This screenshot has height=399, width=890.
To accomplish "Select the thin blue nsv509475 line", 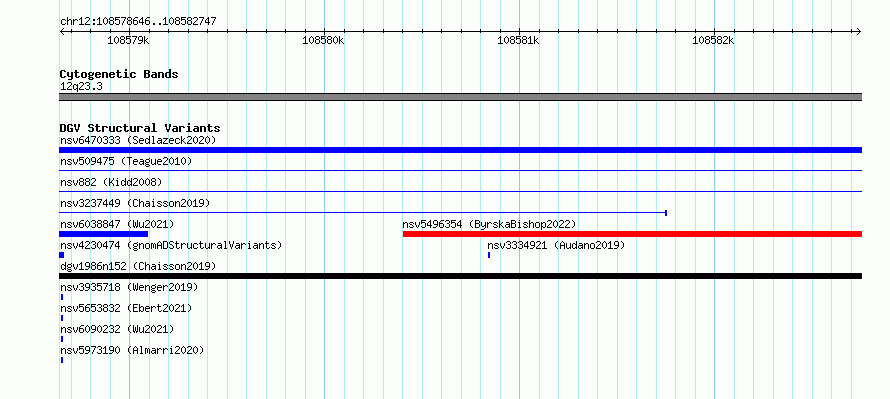I will (460, 170).
